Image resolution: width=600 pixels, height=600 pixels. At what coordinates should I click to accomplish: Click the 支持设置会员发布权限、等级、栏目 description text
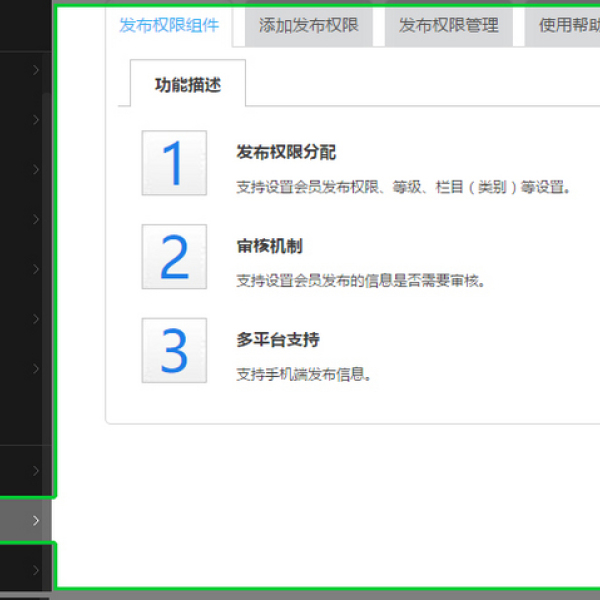[x=403, y=187]
